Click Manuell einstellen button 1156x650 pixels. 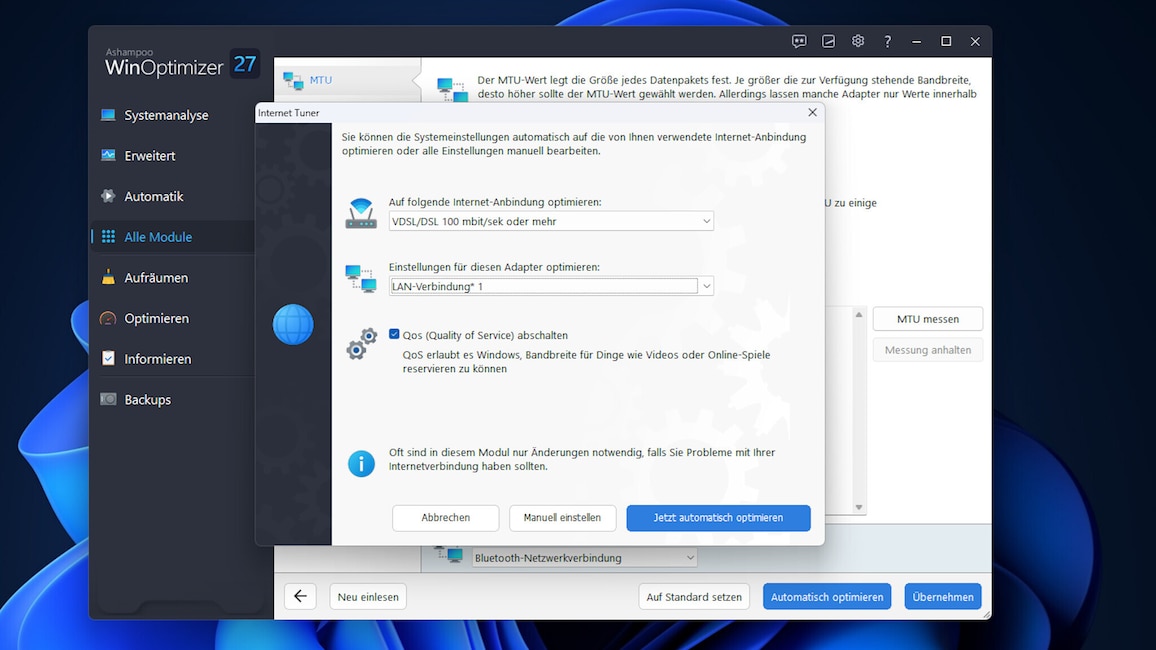pyautogui.click(x=562, y=517)
